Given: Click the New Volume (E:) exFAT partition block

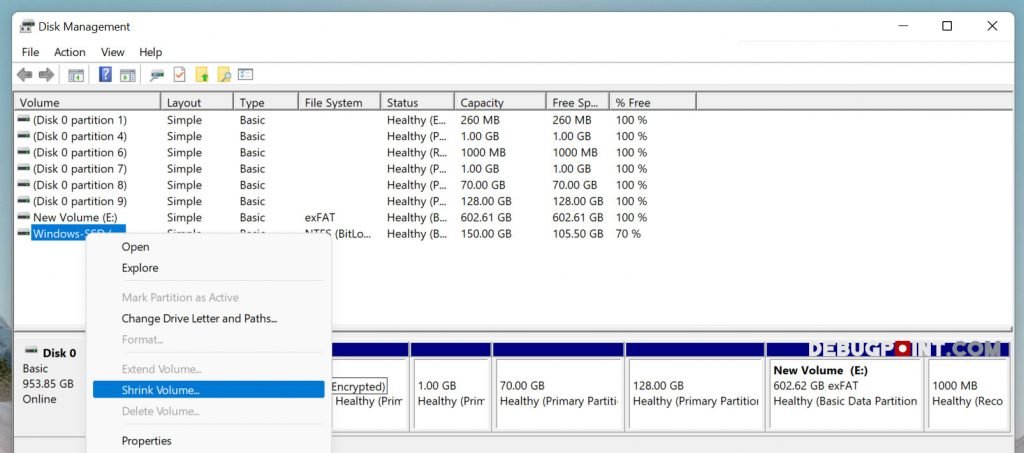Looking at the screenshot, I should pos(845,393).
